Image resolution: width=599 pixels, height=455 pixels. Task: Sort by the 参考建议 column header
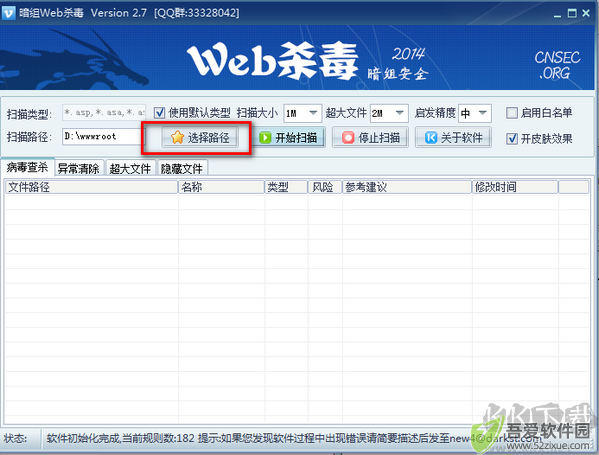(407, 187)
